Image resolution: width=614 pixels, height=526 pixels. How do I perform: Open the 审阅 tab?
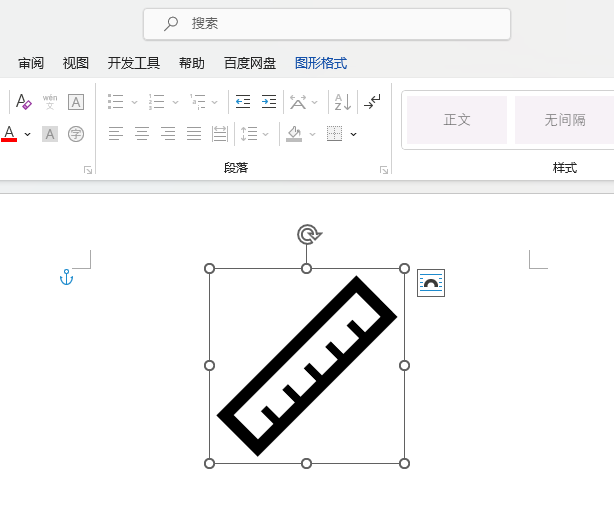tap(31, 63)
